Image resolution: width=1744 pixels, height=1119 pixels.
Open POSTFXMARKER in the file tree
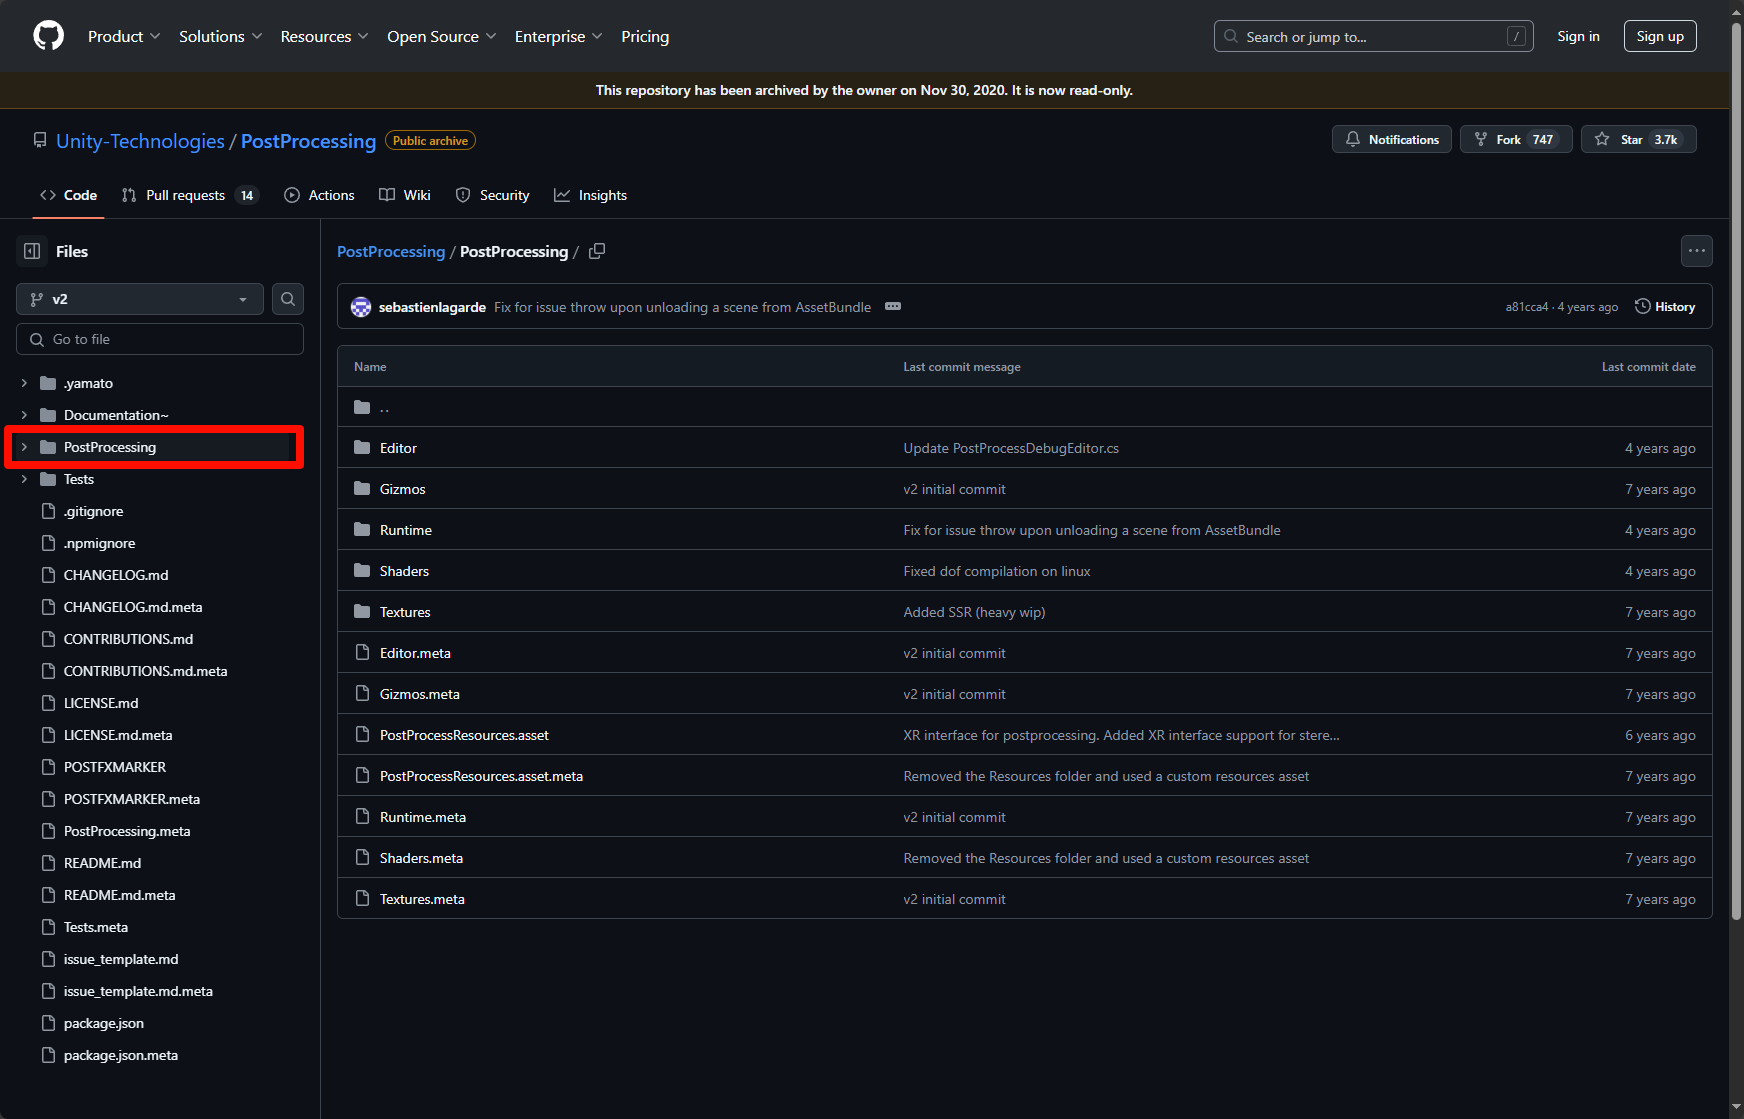[115, 767]
